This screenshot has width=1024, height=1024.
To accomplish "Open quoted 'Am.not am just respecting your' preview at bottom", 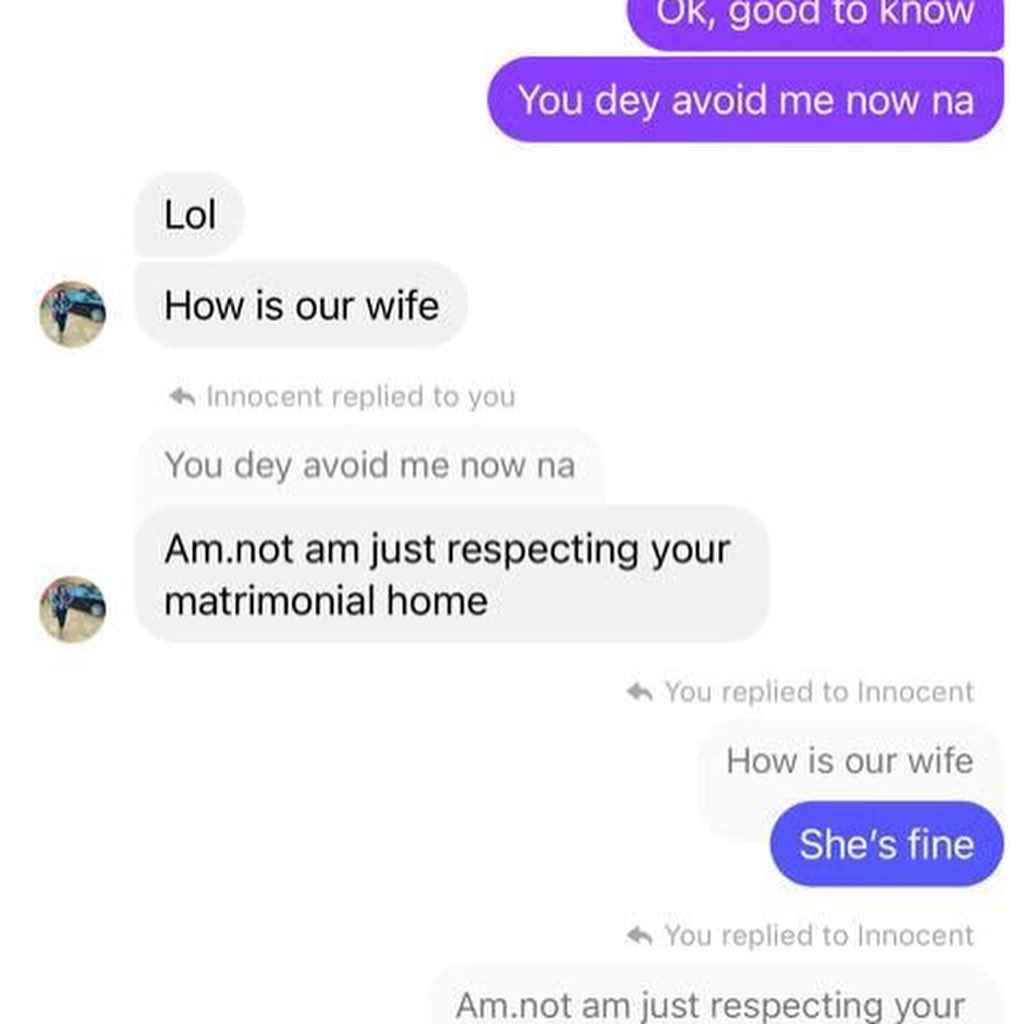I will click(x=716, y=996).
